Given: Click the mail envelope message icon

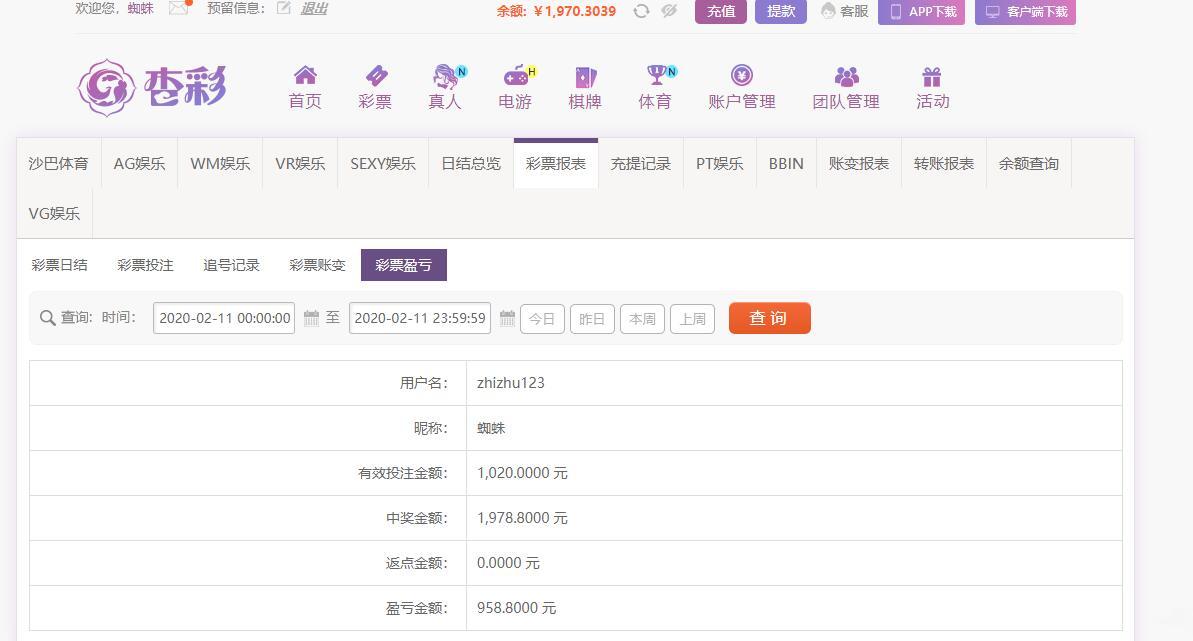Looking at the screenshot, I should [x=179, y=8].
